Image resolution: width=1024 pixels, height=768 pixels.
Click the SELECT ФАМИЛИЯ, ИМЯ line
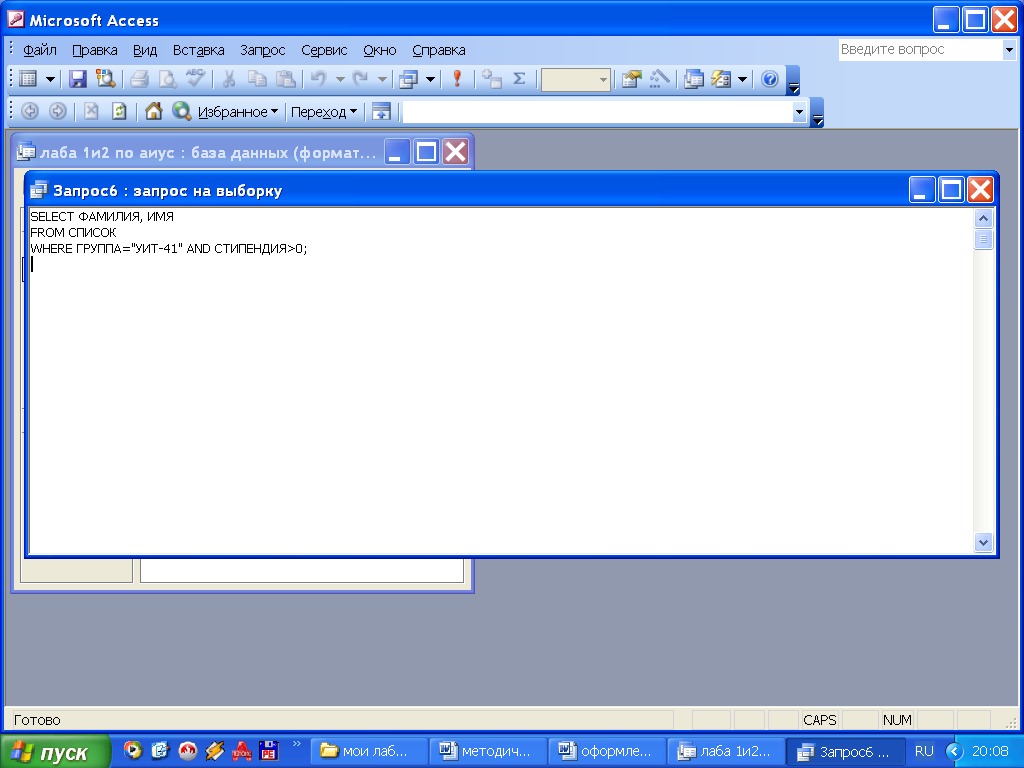point(102,217)
